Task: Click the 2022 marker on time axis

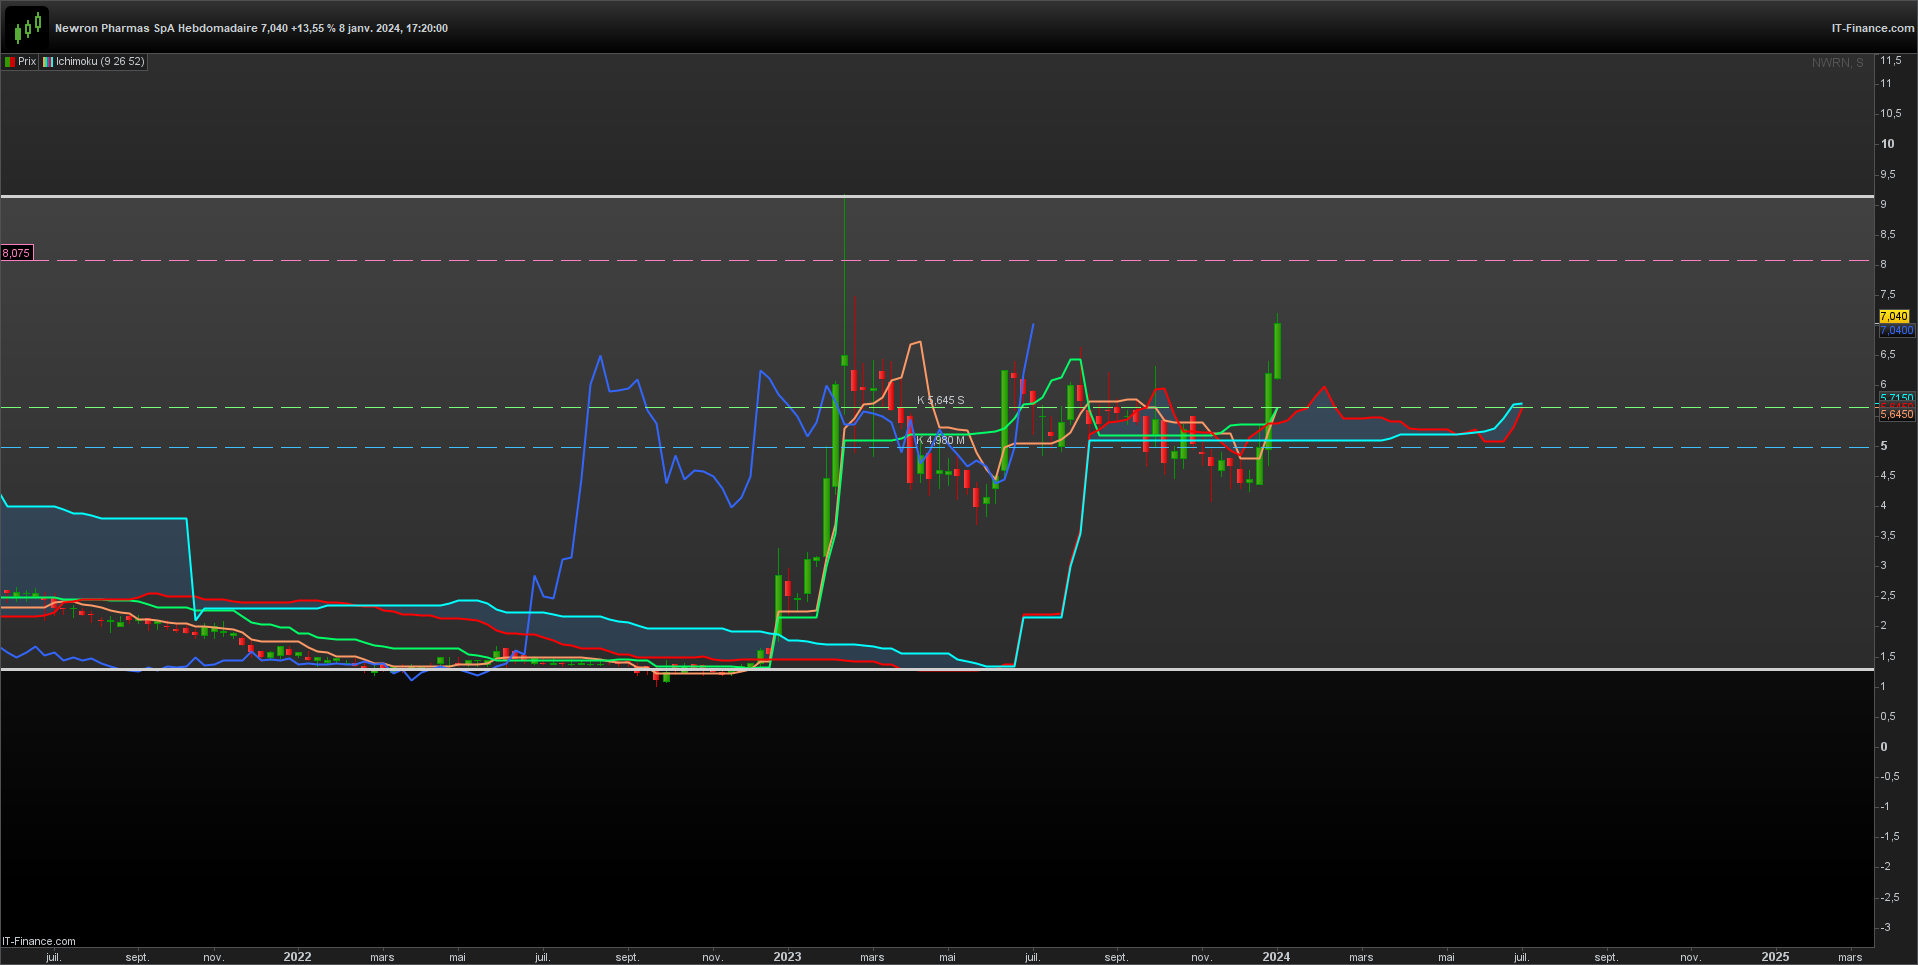Action: tap(297, 957)
